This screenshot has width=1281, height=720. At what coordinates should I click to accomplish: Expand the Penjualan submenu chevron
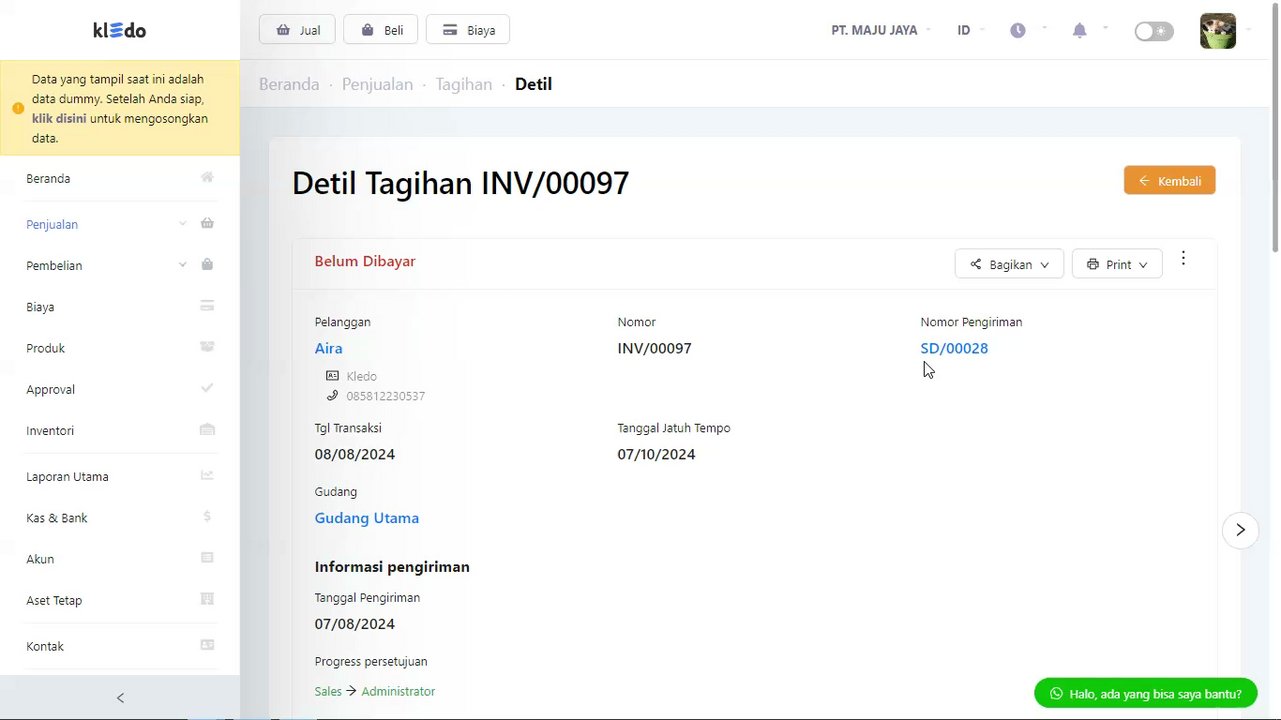point(182,223)
